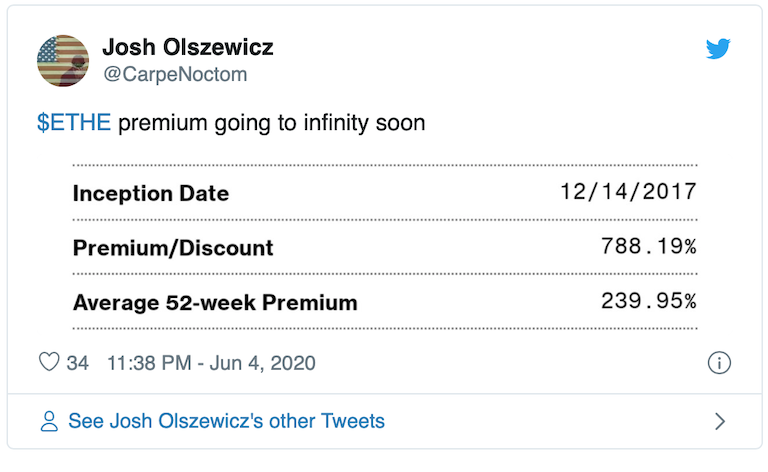
Task: Expand the right chevron arrow
Action: pyautogui.click(x=719, y=421)
